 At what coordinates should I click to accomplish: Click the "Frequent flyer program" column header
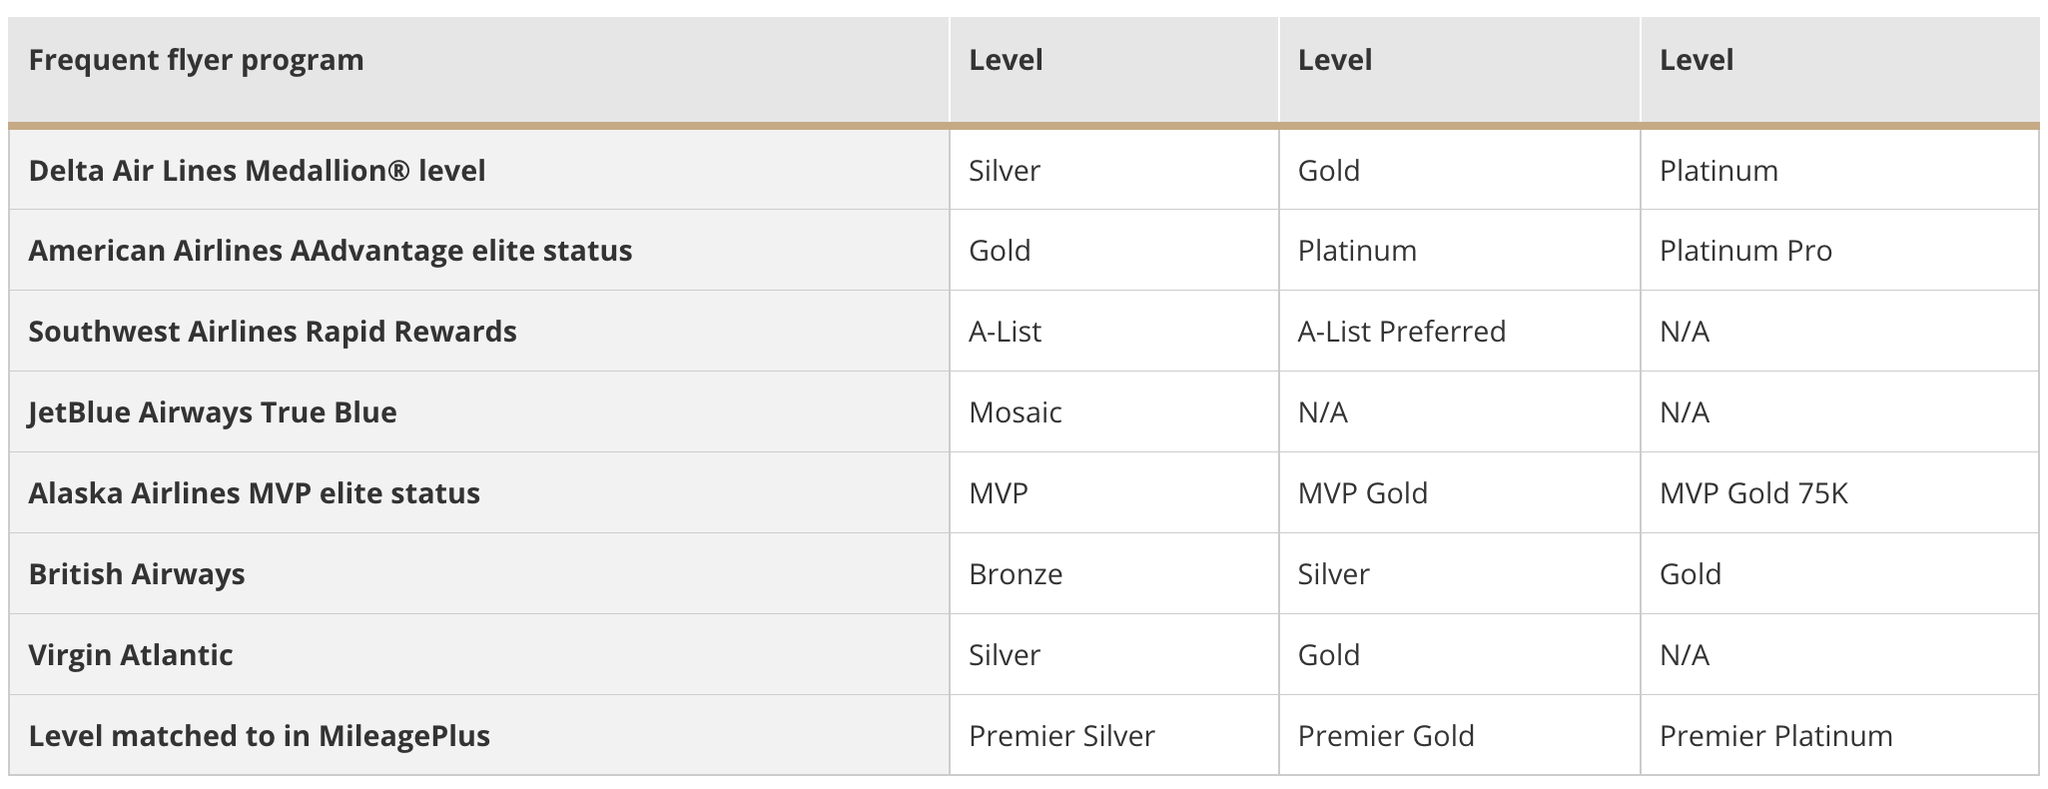coord(196,61)
